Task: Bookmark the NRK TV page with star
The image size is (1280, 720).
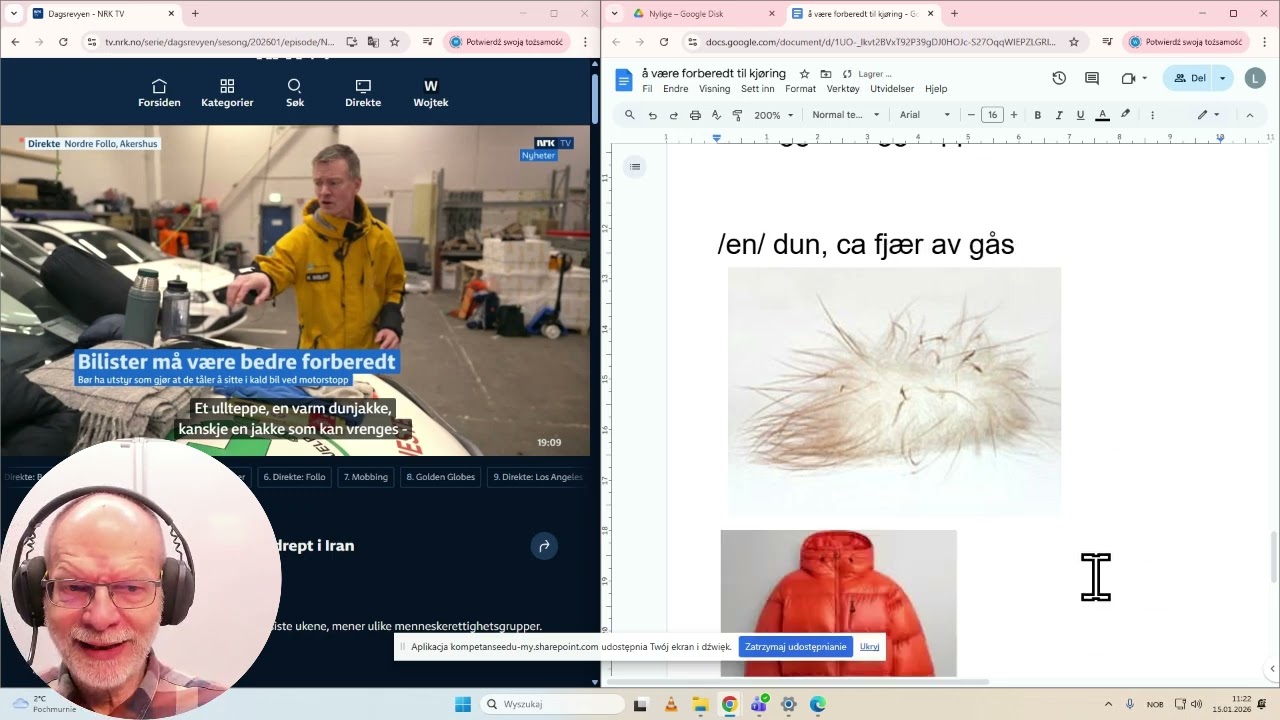Action: pos(395,42)
